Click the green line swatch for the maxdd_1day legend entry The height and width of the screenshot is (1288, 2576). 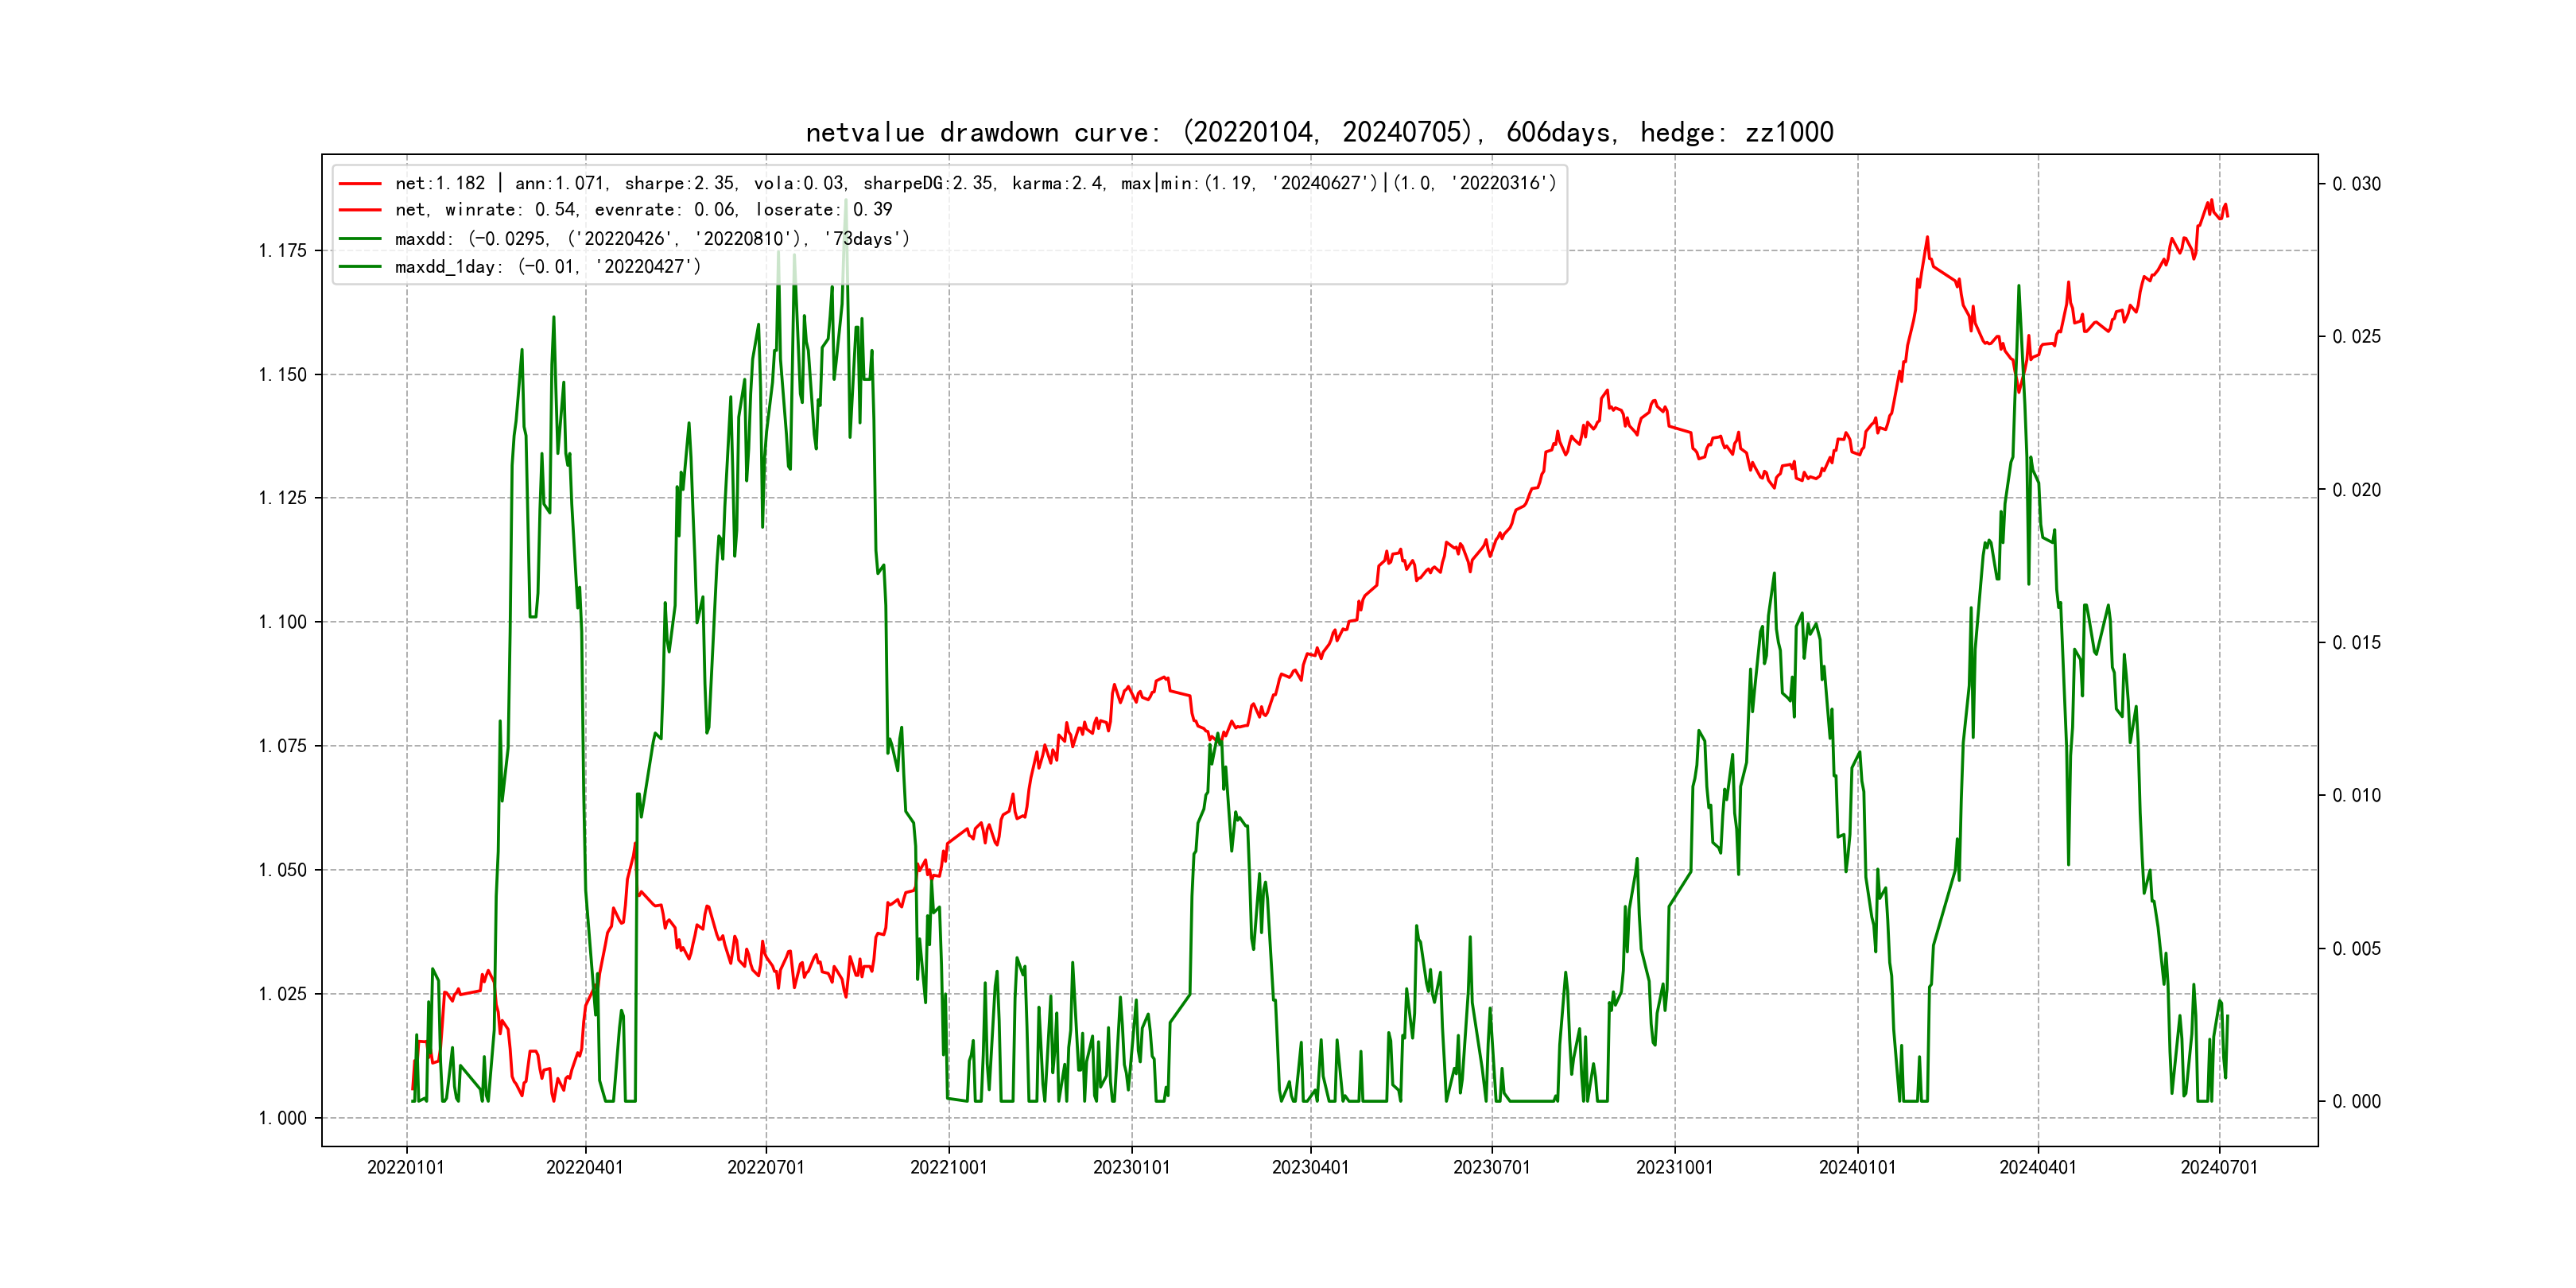(360, 267)
